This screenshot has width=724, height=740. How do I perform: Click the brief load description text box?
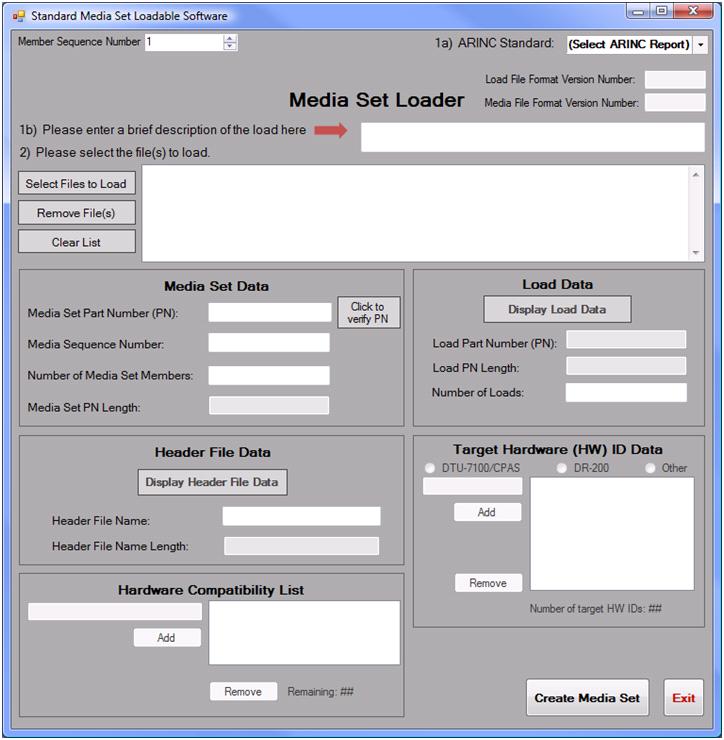(x=532, y=137)
